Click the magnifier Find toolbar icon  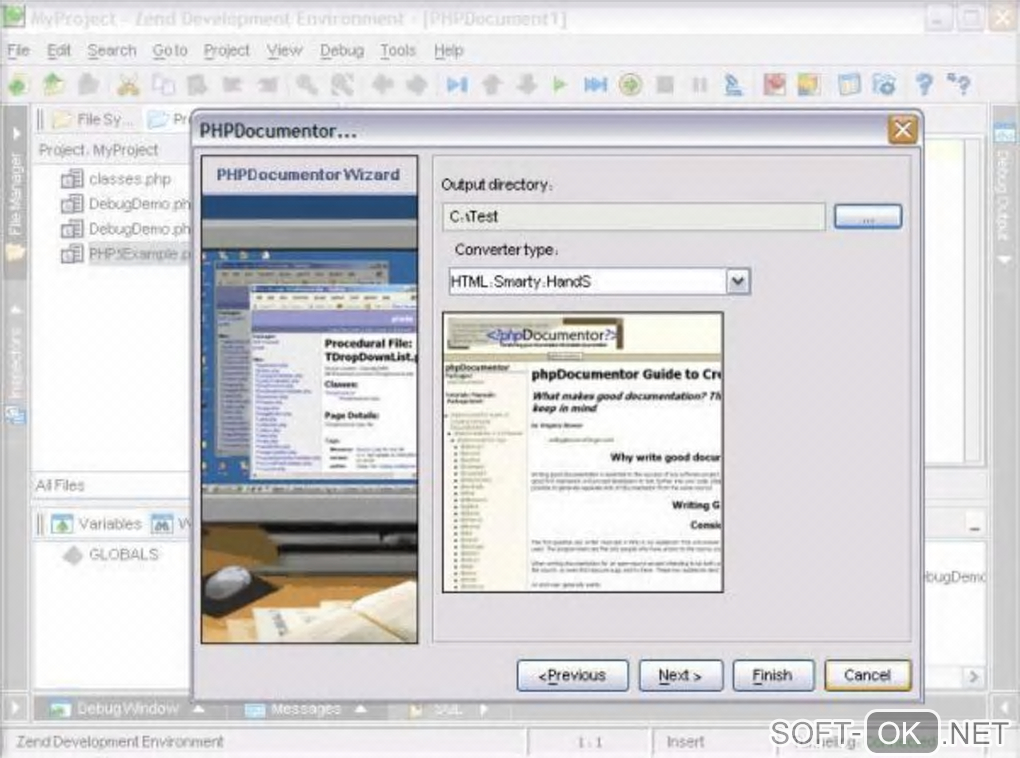tap(307, 85)
